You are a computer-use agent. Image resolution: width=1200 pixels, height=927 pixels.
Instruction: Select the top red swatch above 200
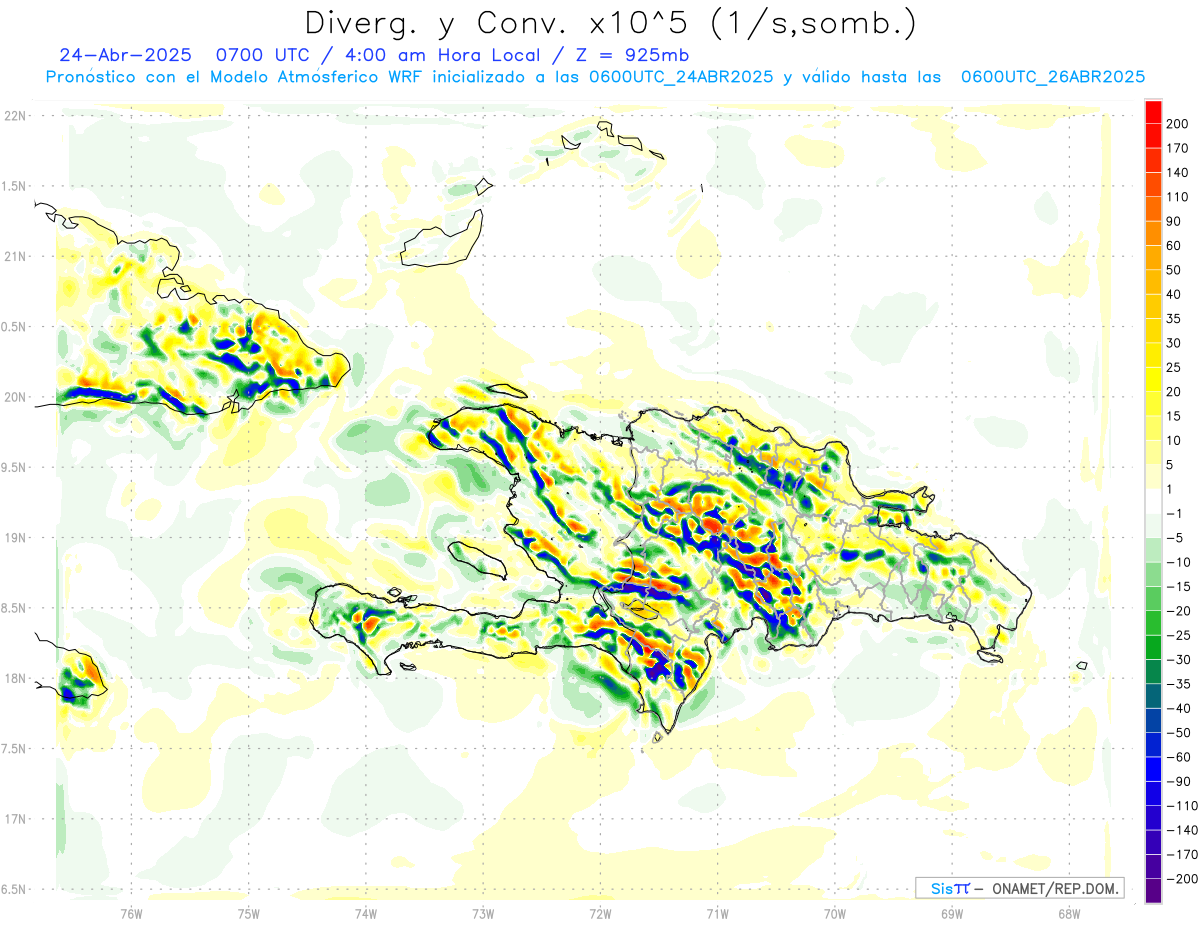[1154, 112]
